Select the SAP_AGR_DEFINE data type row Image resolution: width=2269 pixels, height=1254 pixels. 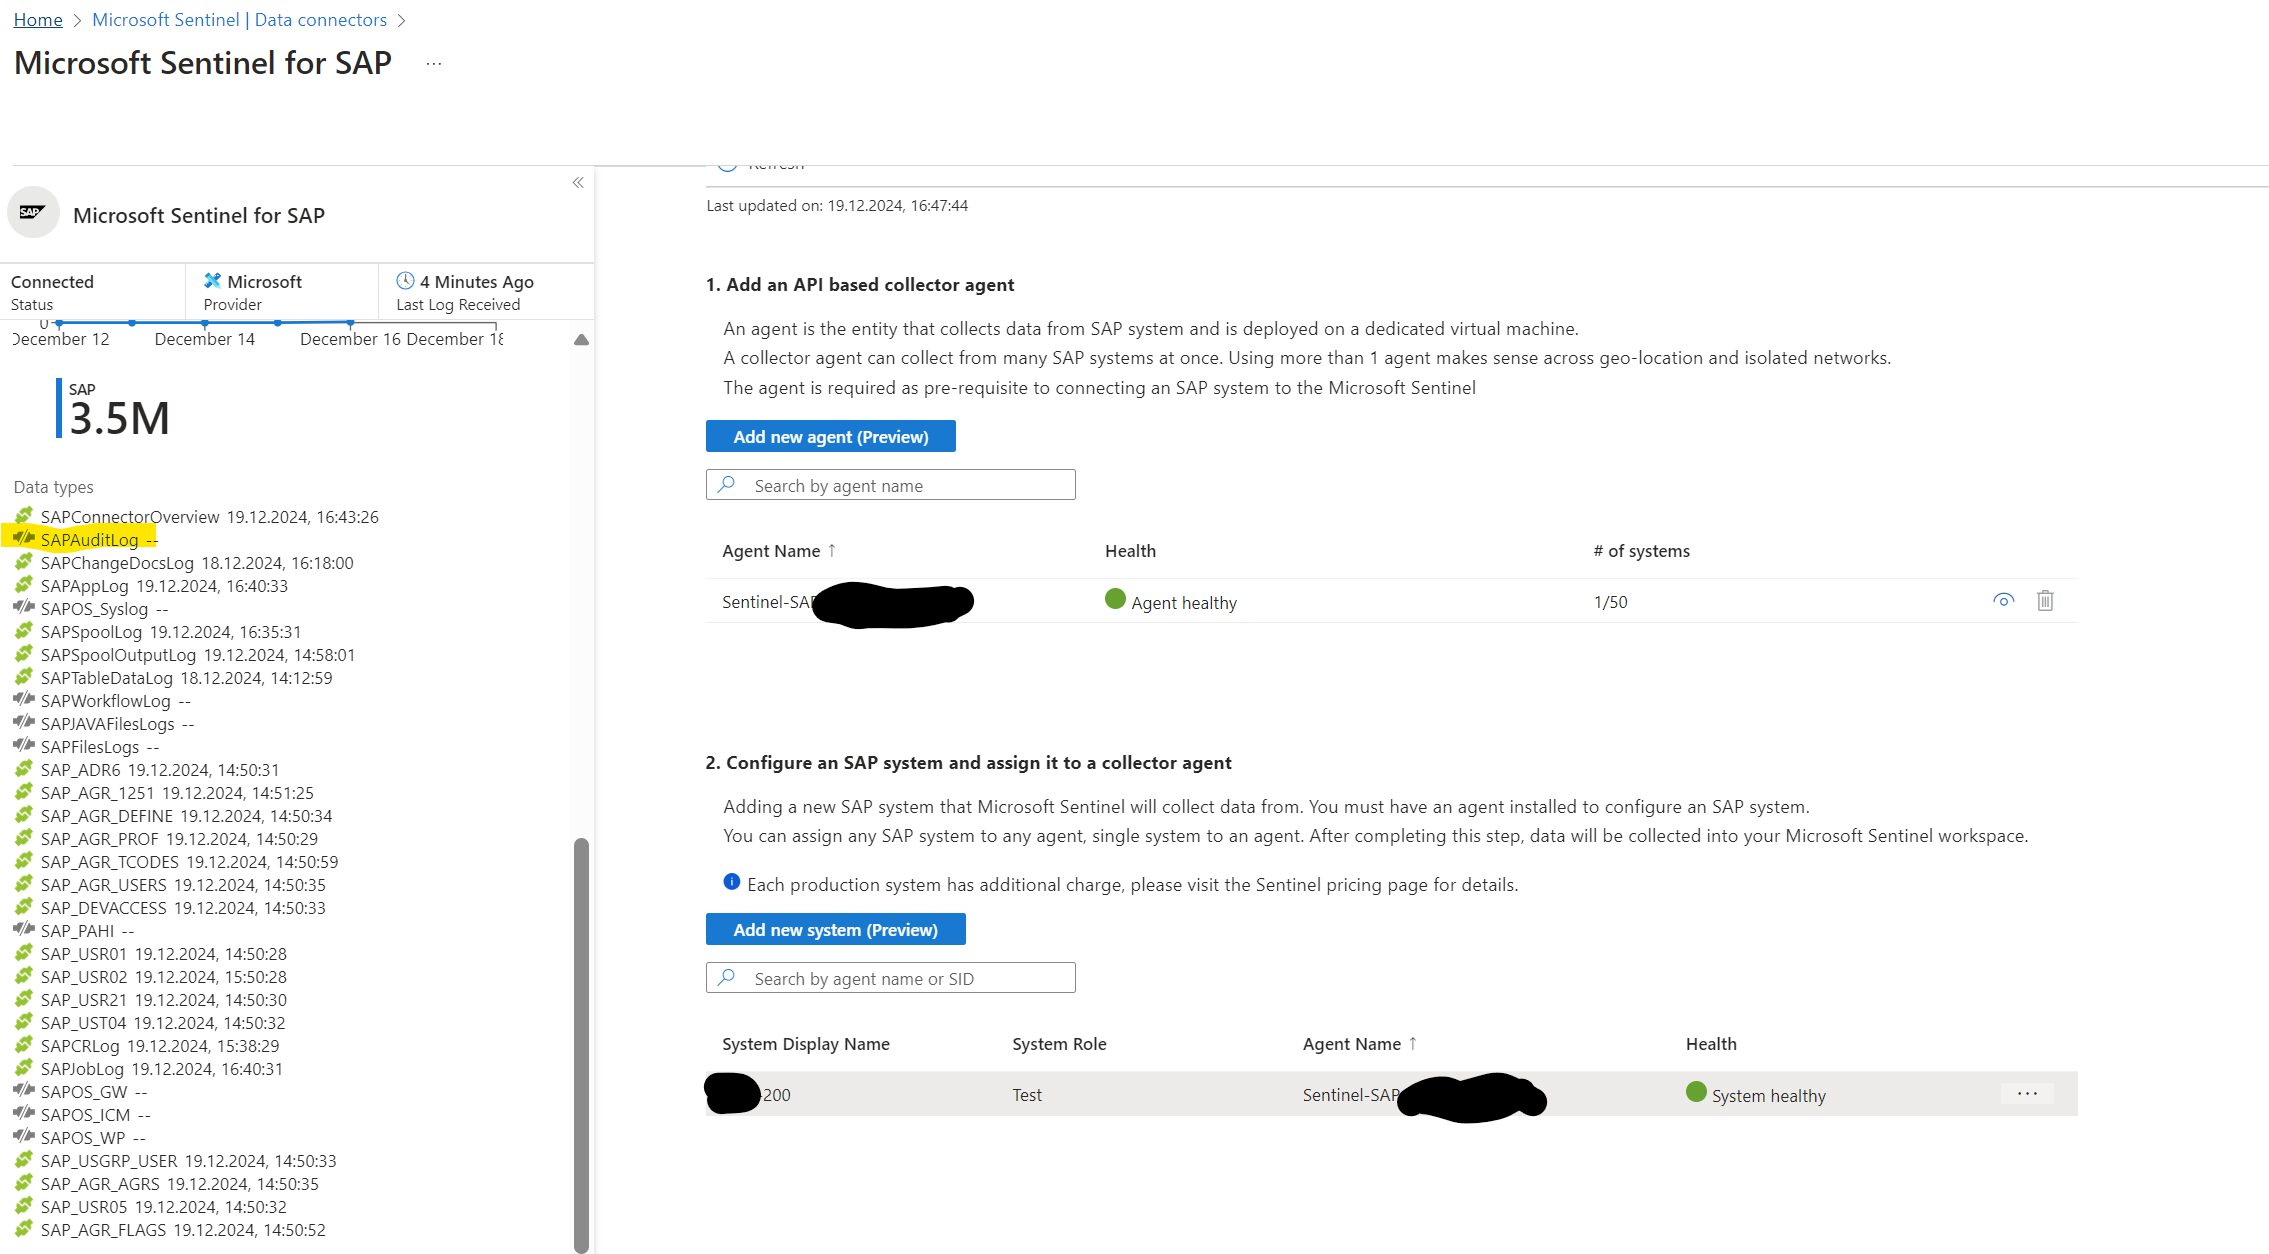173,815
